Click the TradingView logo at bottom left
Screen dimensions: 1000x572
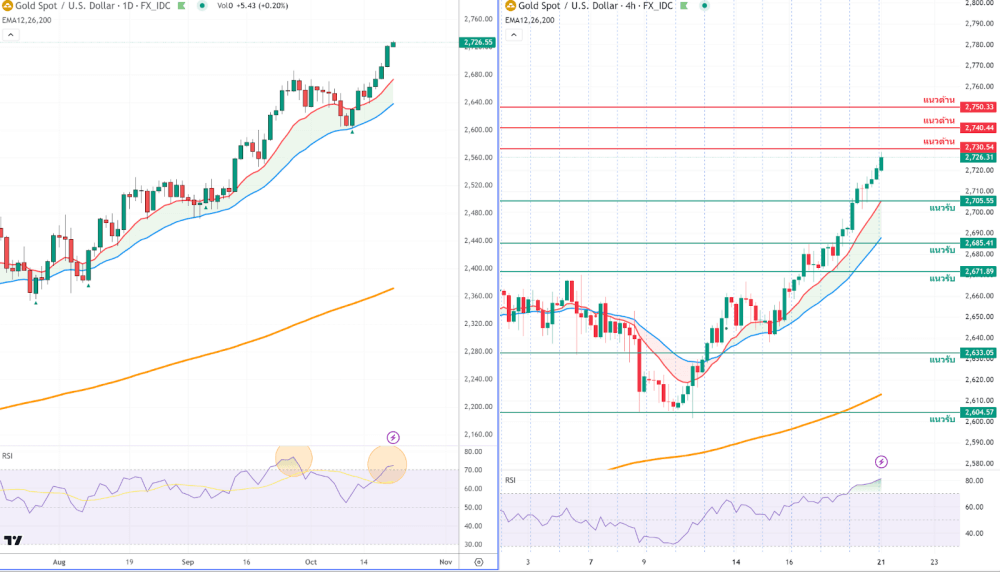point(13,541)
